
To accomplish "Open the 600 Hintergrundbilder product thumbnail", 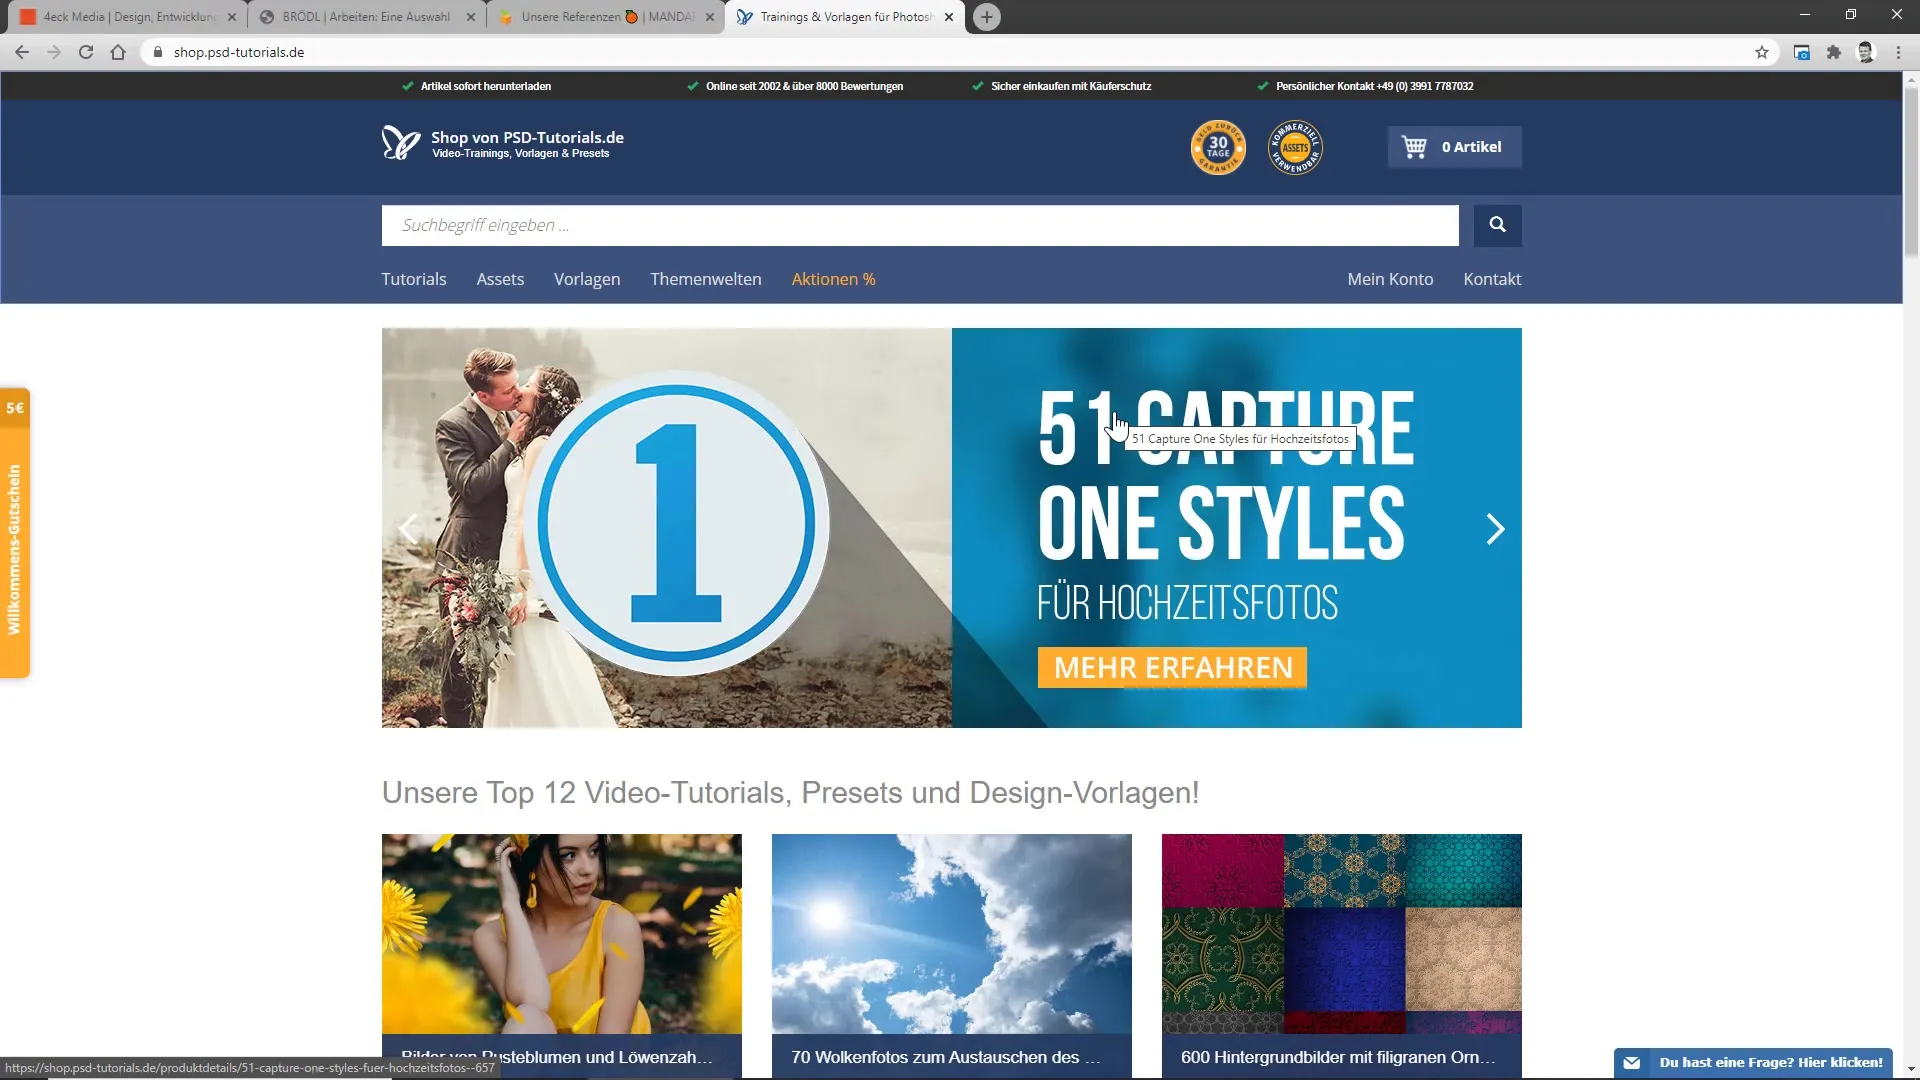I will coord(1342,934).
